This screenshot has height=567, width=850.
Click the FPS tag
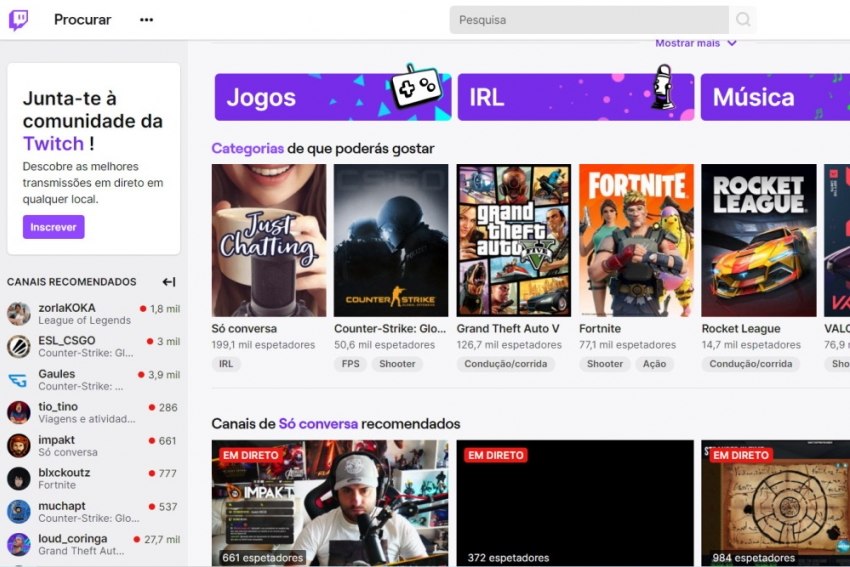(x=350, y=364)
